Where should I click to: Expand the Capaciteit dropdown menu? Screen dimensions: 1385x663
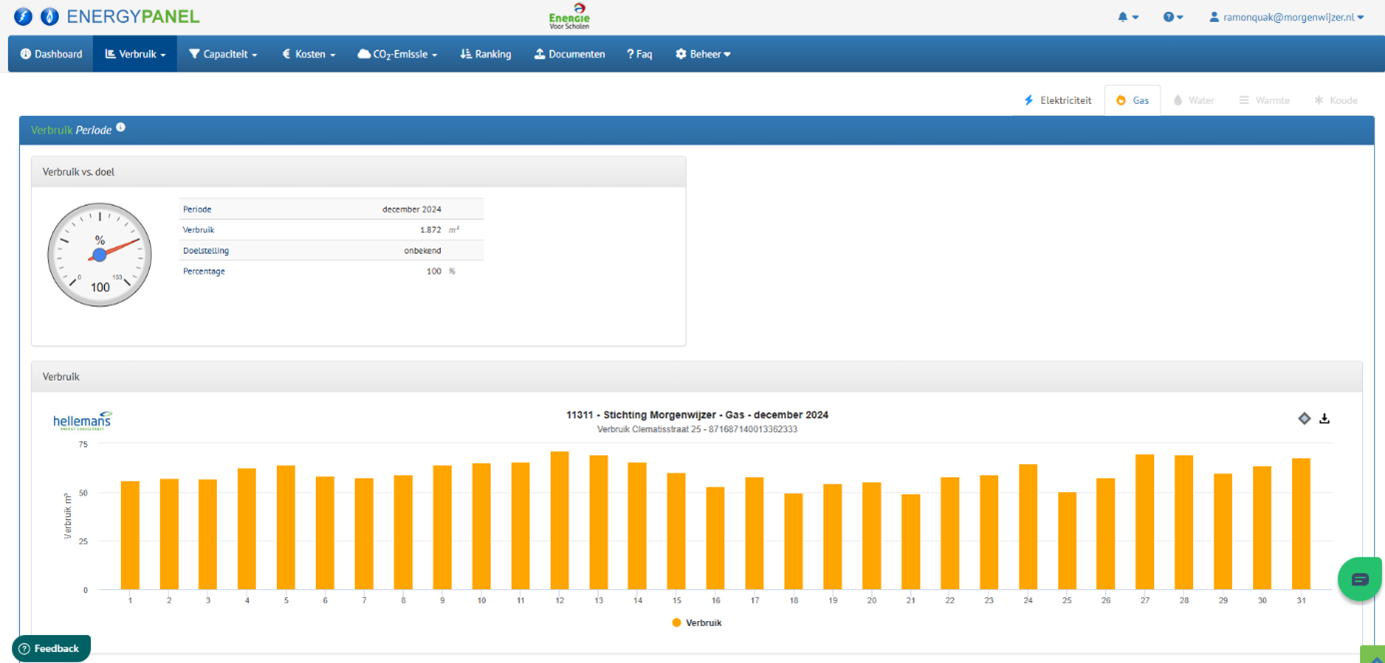[x=223, y=54]
